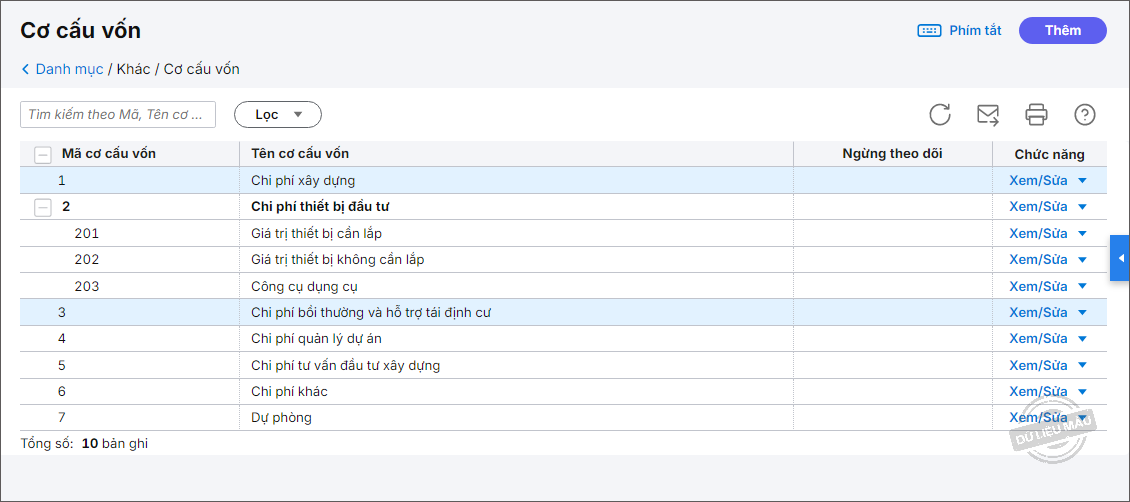This screenshot has width=1130, height=502.
Task: Click Phím tắt link
Action: [975, 31]
